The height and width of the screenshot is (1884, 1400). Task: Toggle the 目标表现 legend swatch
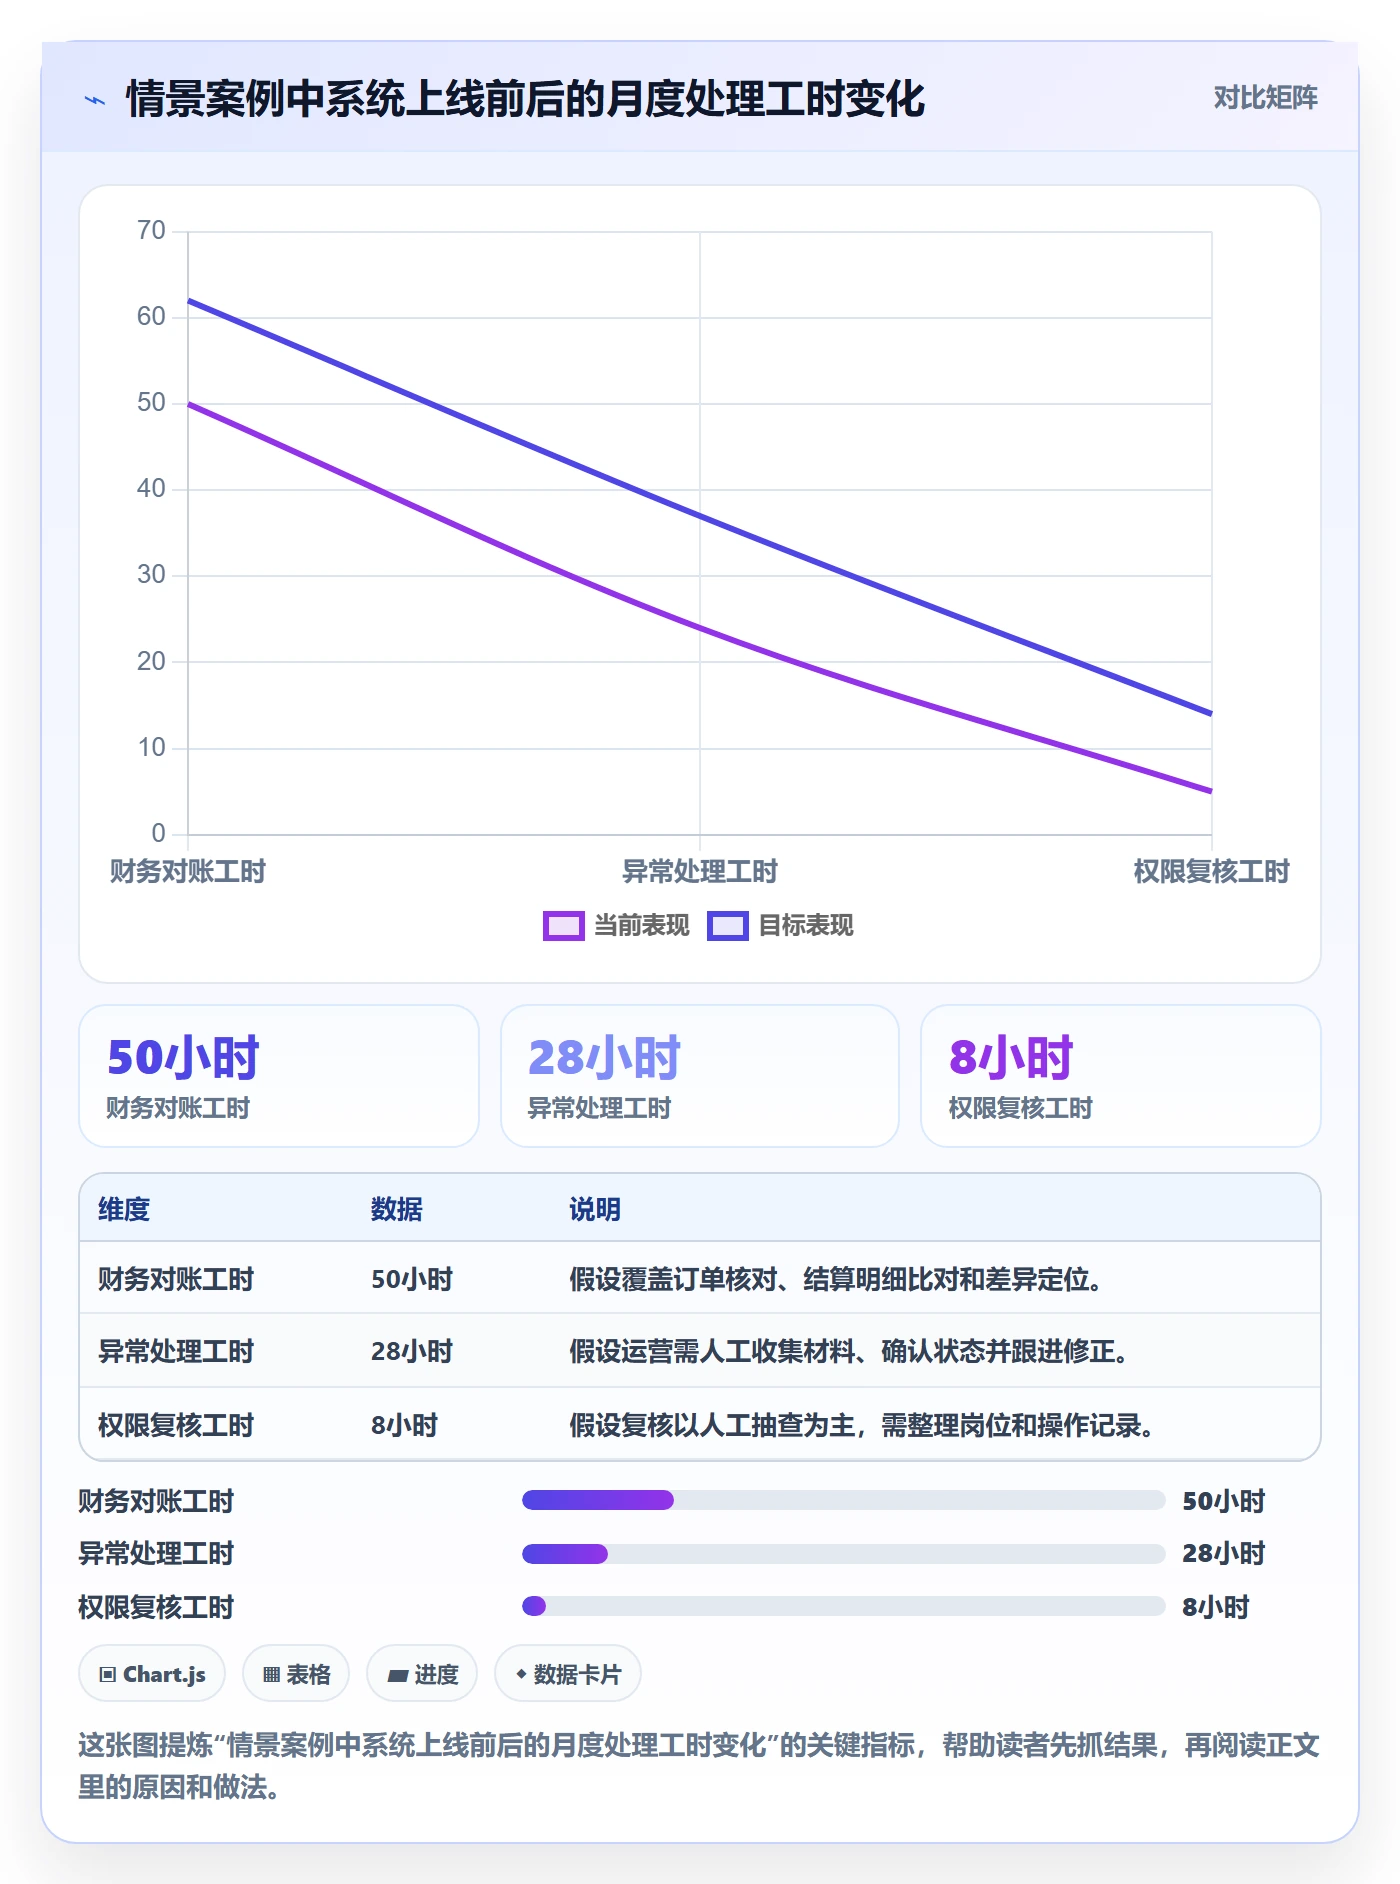pyautogui.click(x=727, y=926)
